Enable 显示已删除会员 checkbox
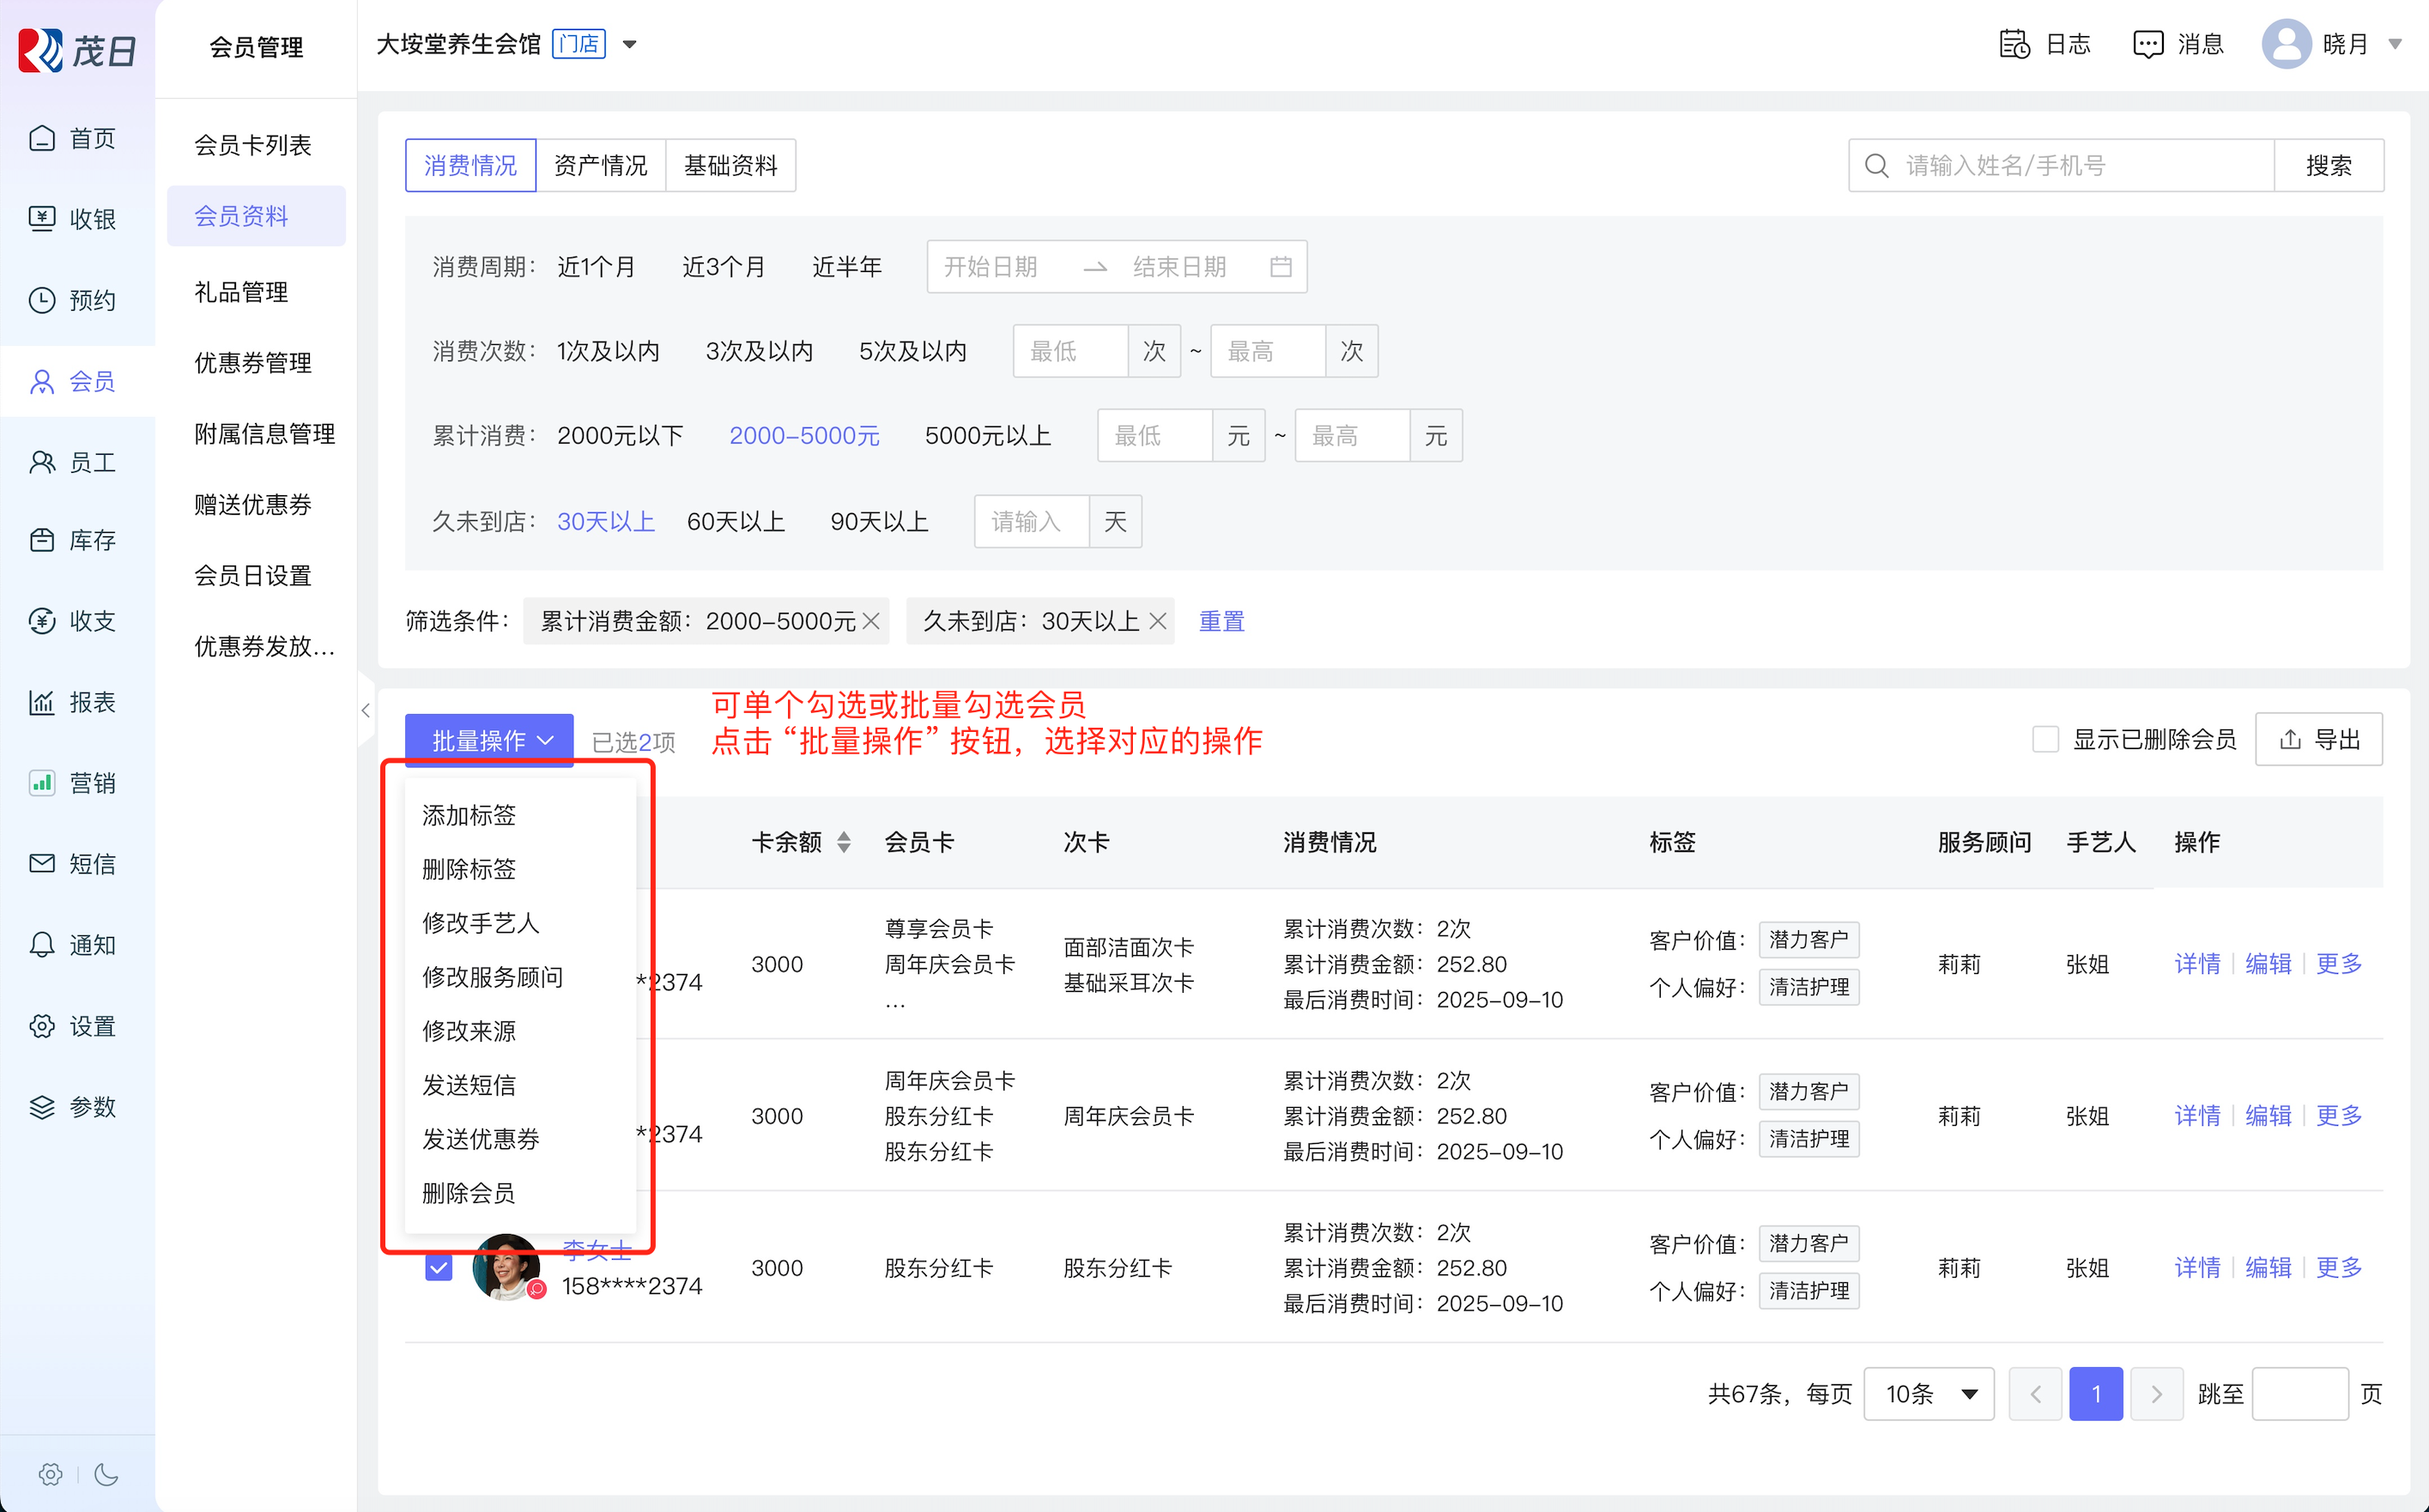This screenshot has width=2429, height=1512. pos(2045,740)
